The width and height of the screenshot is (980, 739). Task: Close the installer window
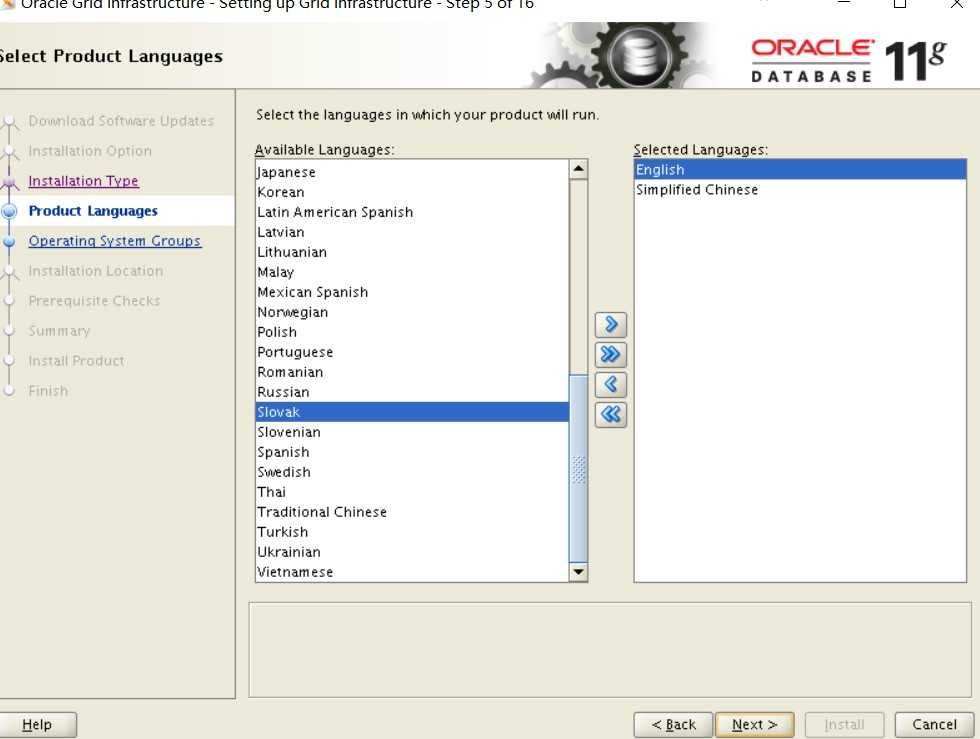coord(956,4)
